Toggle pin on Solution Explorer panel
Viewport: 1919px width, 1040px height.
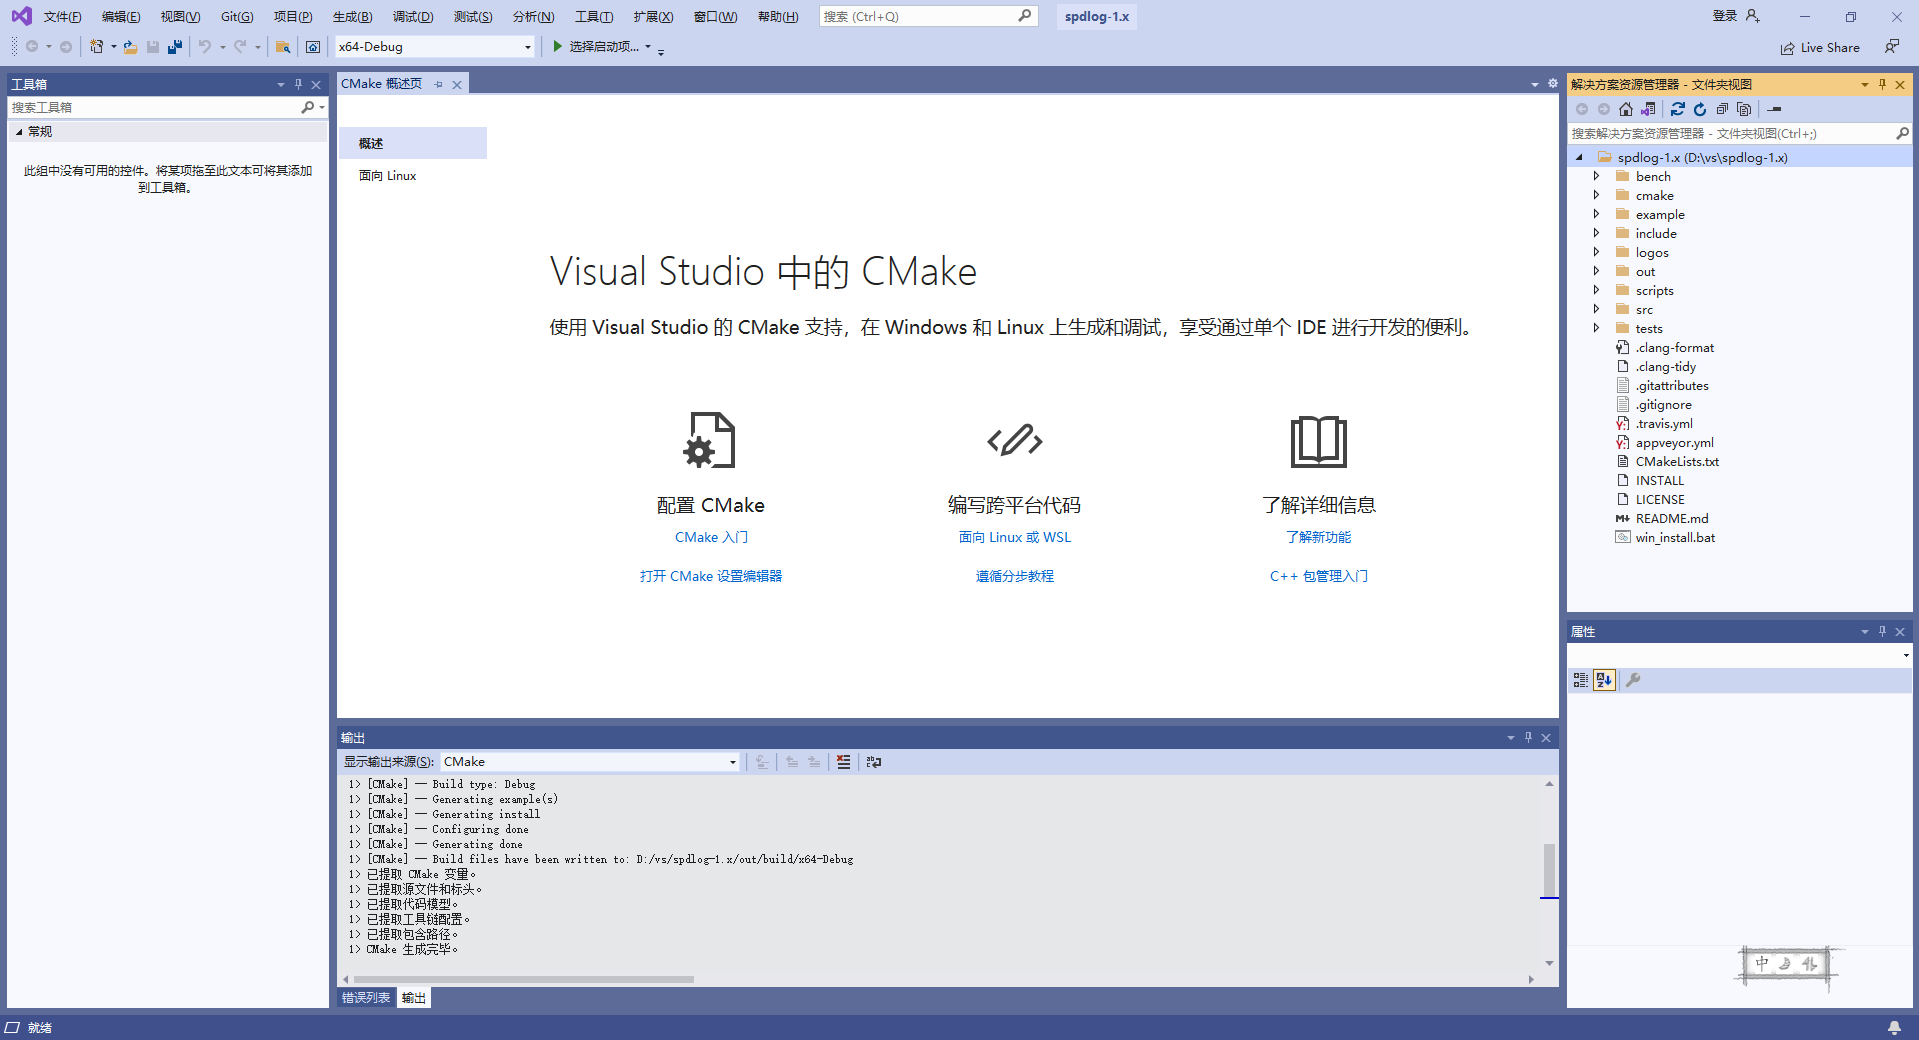tap(1882, 84)
